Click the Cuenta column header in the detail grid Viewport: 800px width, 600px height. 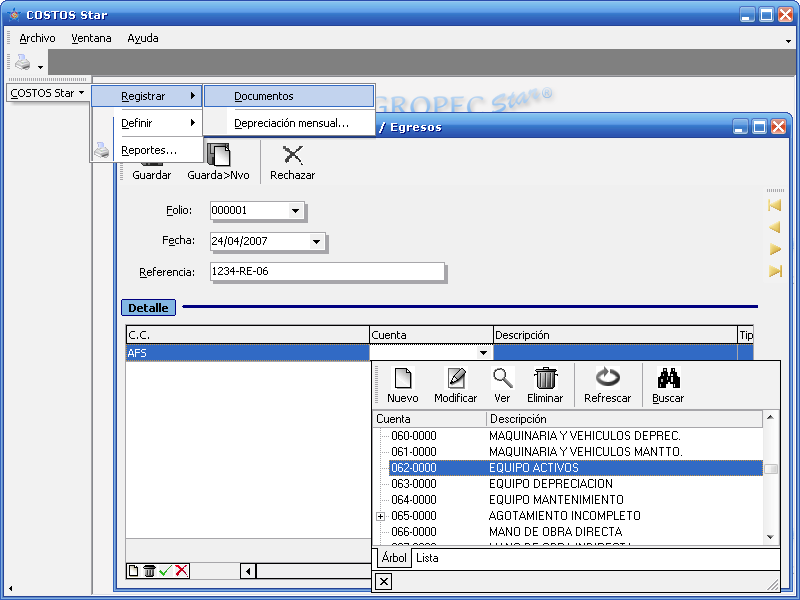point(431,335)
